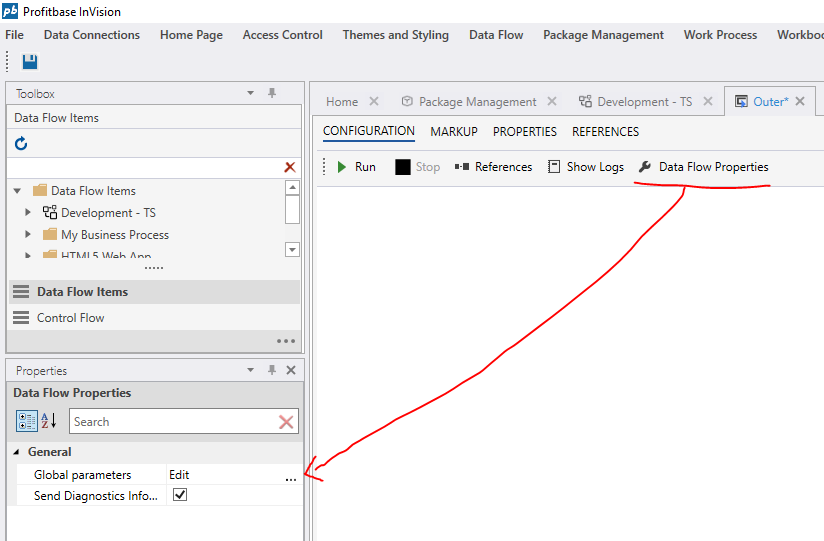Click the Save disk icon in toolbar

(x=29, y=62)
